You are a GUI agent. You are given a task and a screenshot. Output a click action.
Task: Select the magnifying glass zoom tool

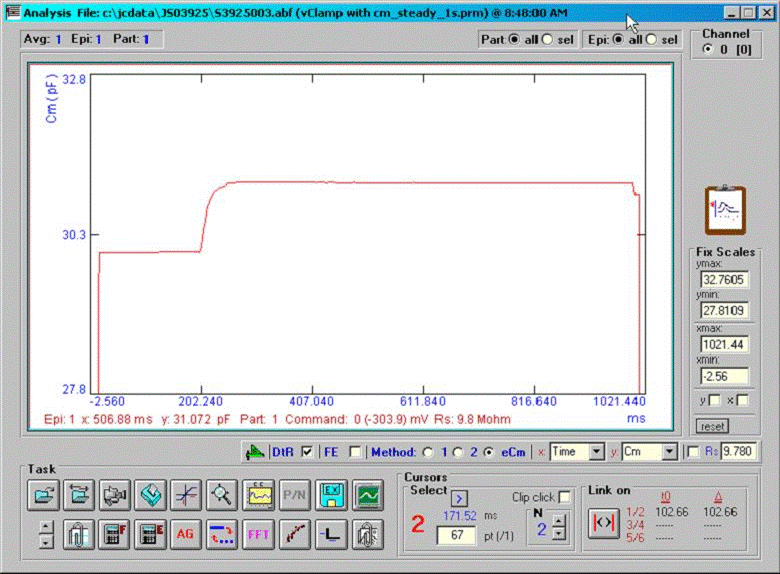[x=222, y=495]
